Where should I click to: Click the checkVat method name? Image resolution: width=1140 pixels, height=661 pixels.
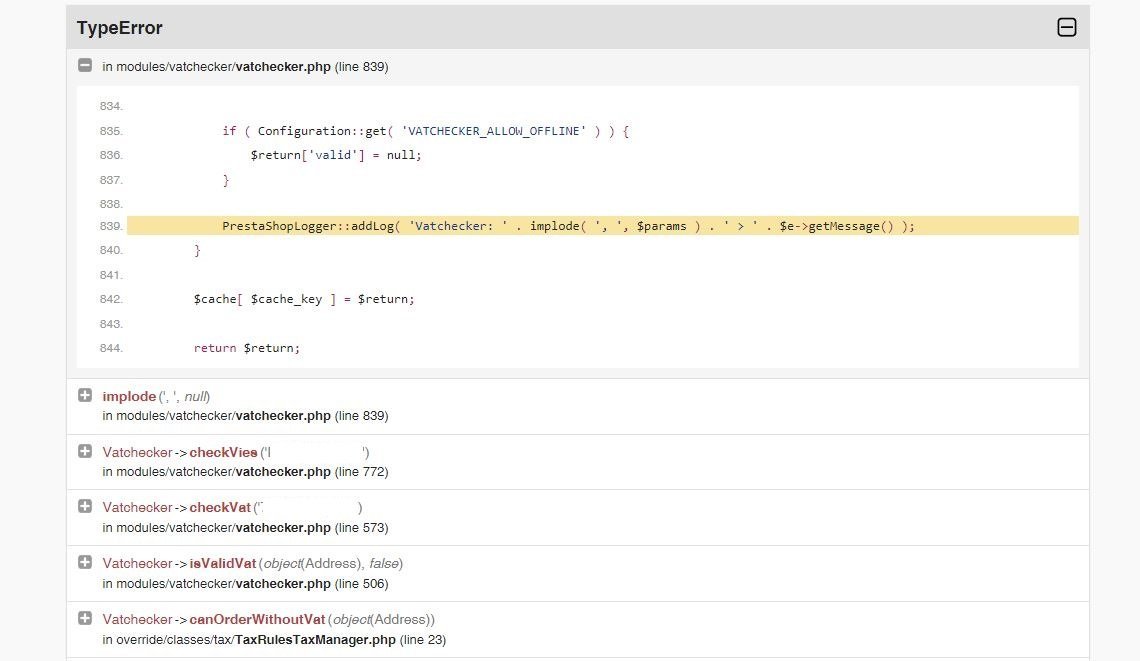tap(220, 508)
